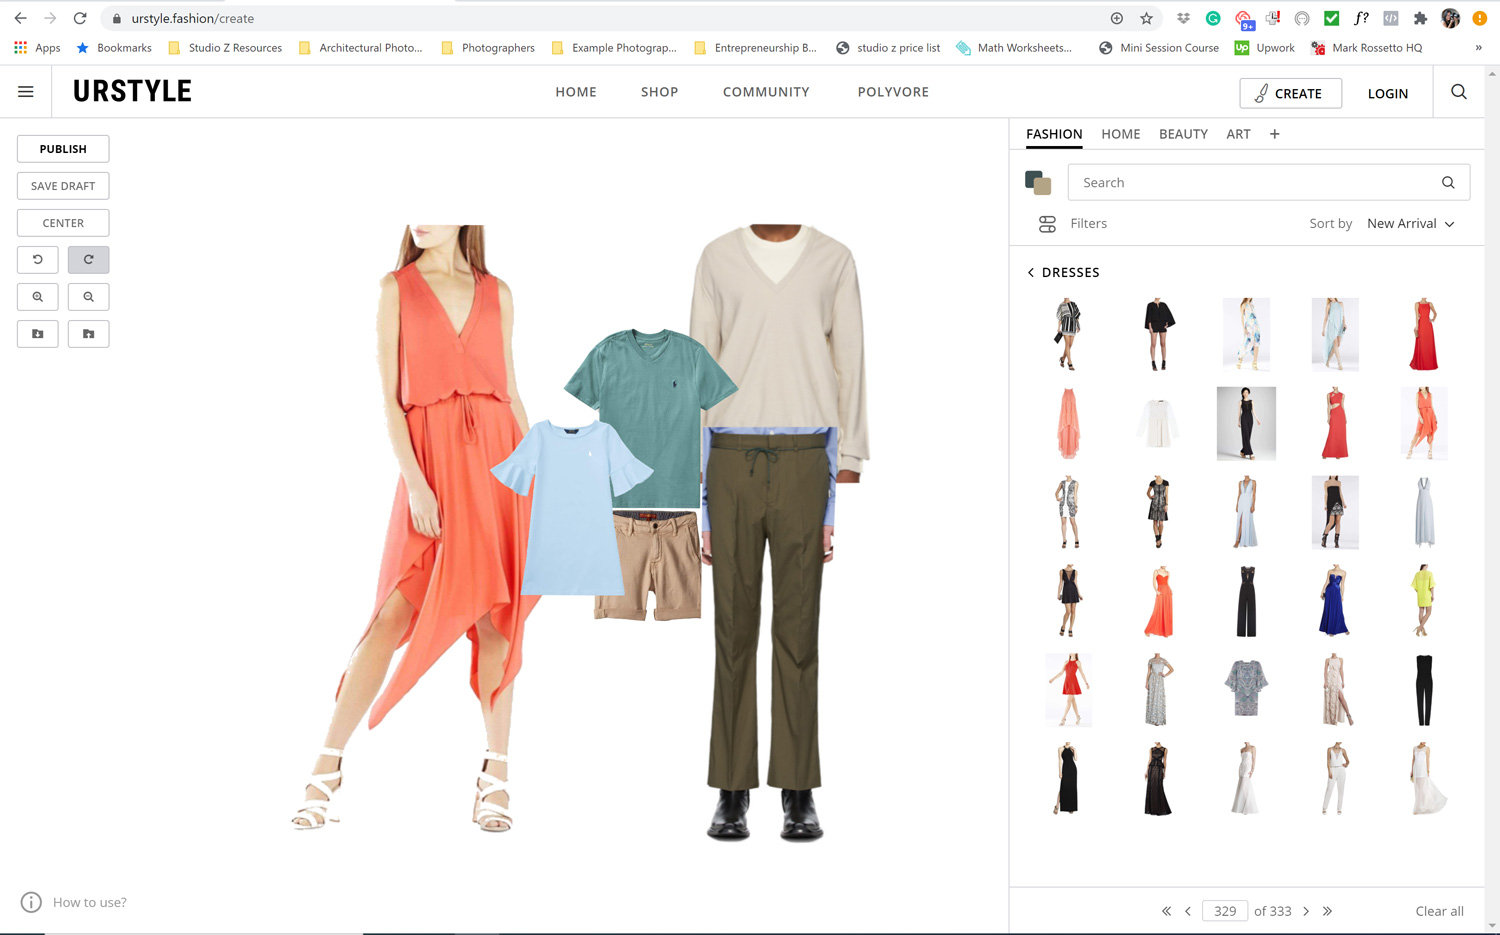Image resolution: width=1500 pixels, height=935 pixels.
Task: Switch to the FASHION tab
Action: coord(1054,134)
